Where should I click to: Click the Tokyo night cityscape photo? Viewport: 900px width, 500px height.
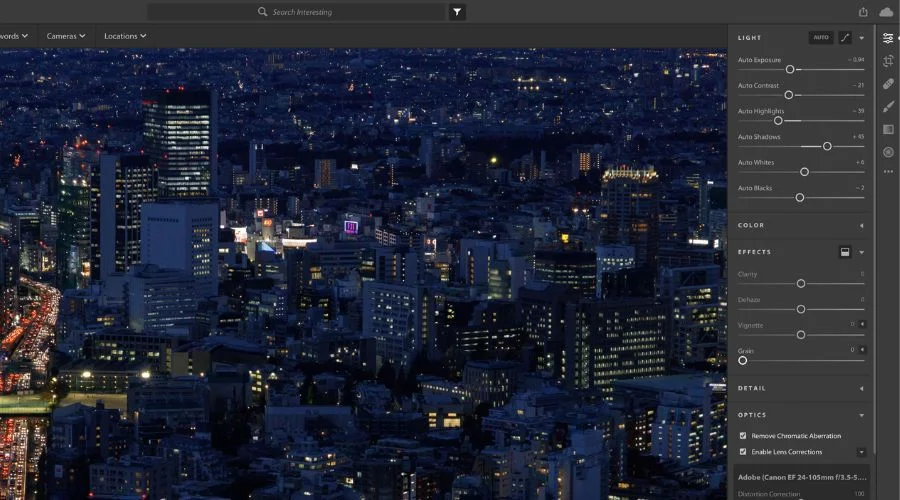point(363,274)
